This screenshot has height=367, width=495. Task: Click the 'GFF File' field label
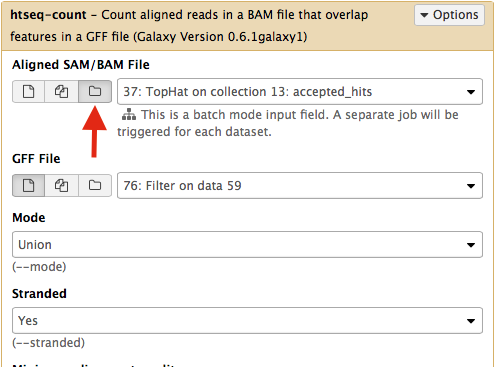[x=36, y=159]
